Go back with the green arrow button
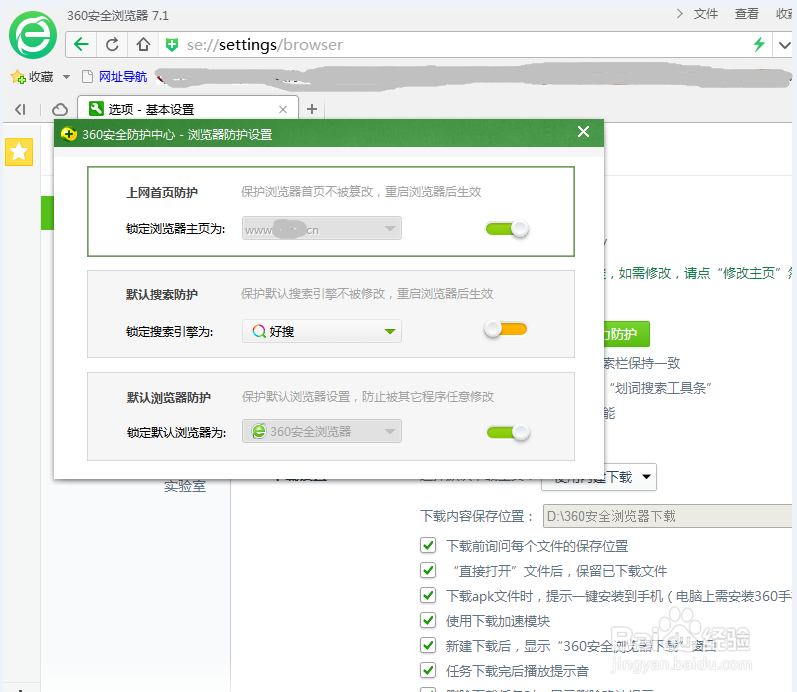 point(81,45)
